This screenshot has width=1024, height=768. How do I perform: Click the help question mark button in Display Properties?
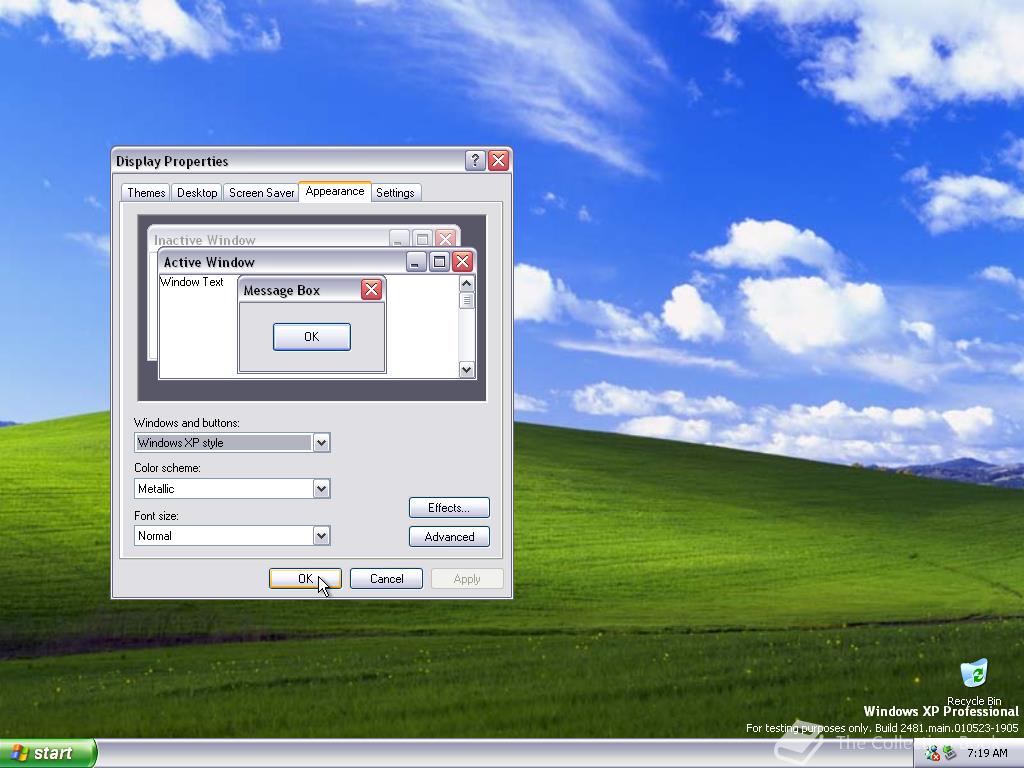(475, 160)
